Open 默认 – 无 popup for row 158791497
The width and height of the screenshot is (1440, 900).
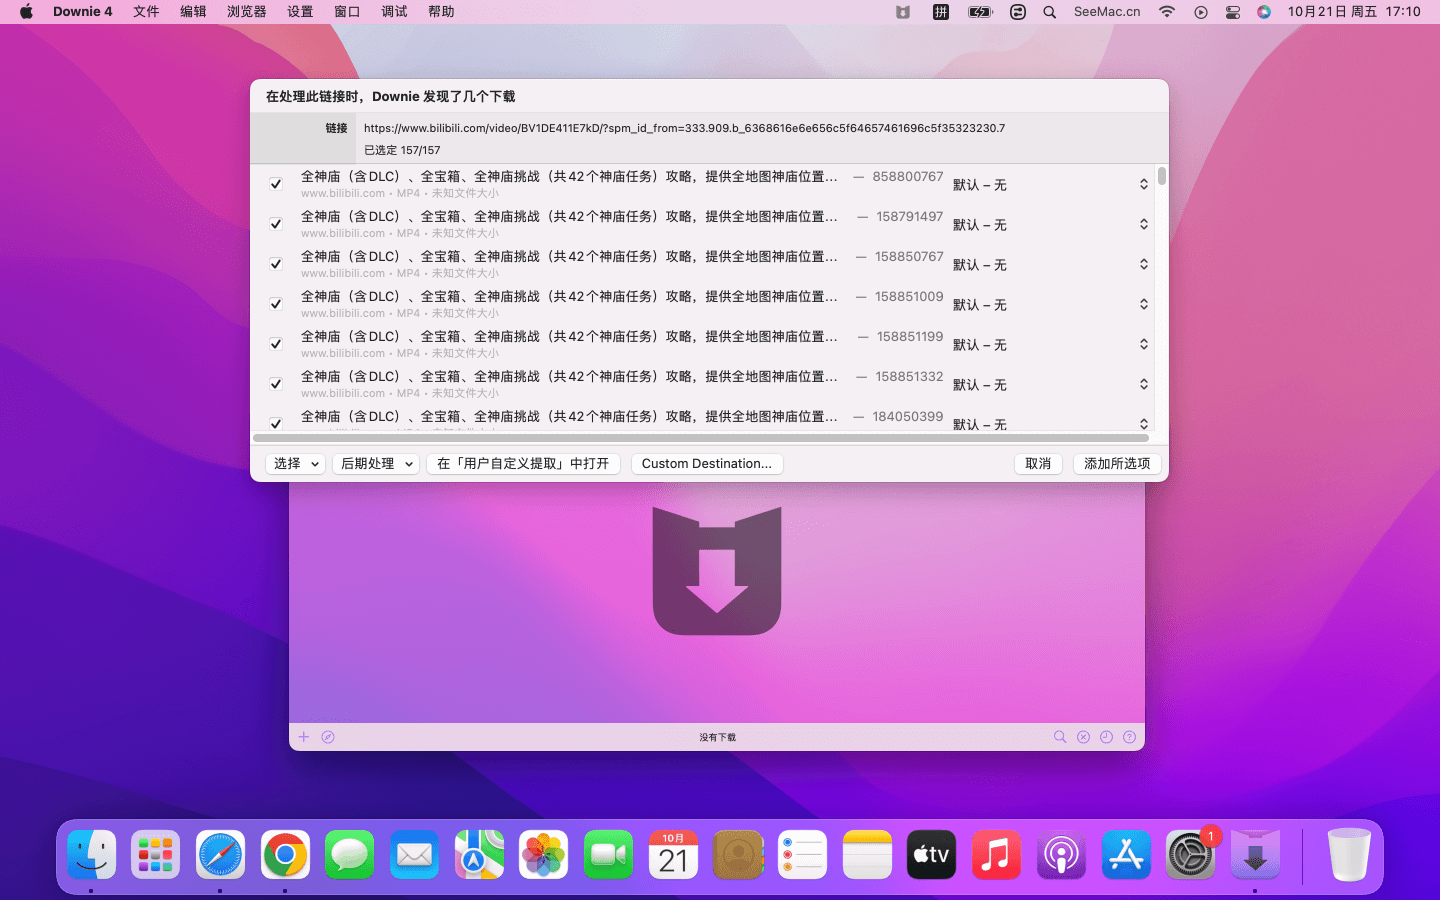[1050, 225]
